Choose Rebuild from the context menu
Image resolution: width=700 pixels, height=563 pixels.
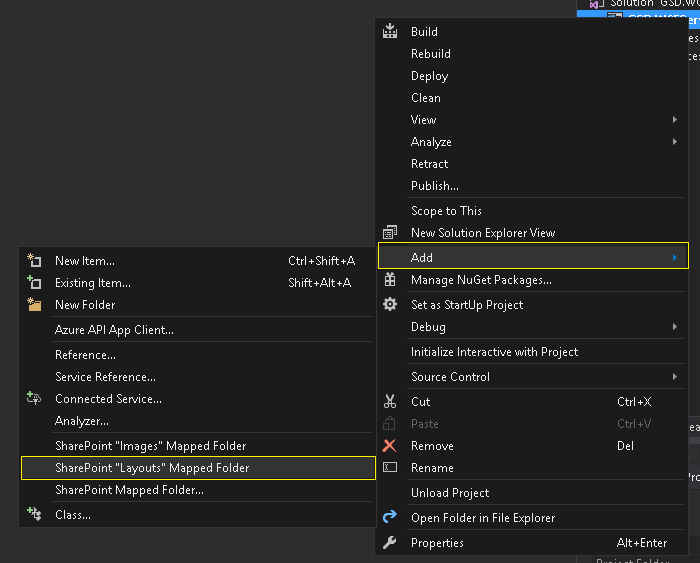click(x=431, y=54)
